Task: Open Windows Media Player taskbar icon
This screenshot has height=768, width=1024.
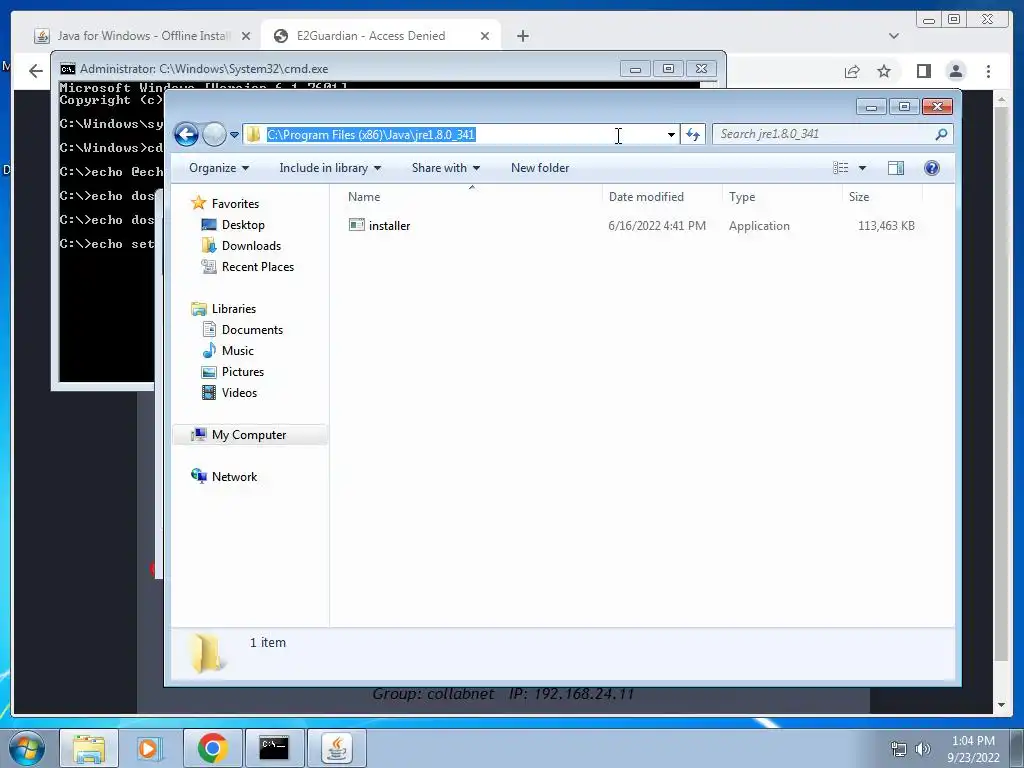Action: (149, 748)
